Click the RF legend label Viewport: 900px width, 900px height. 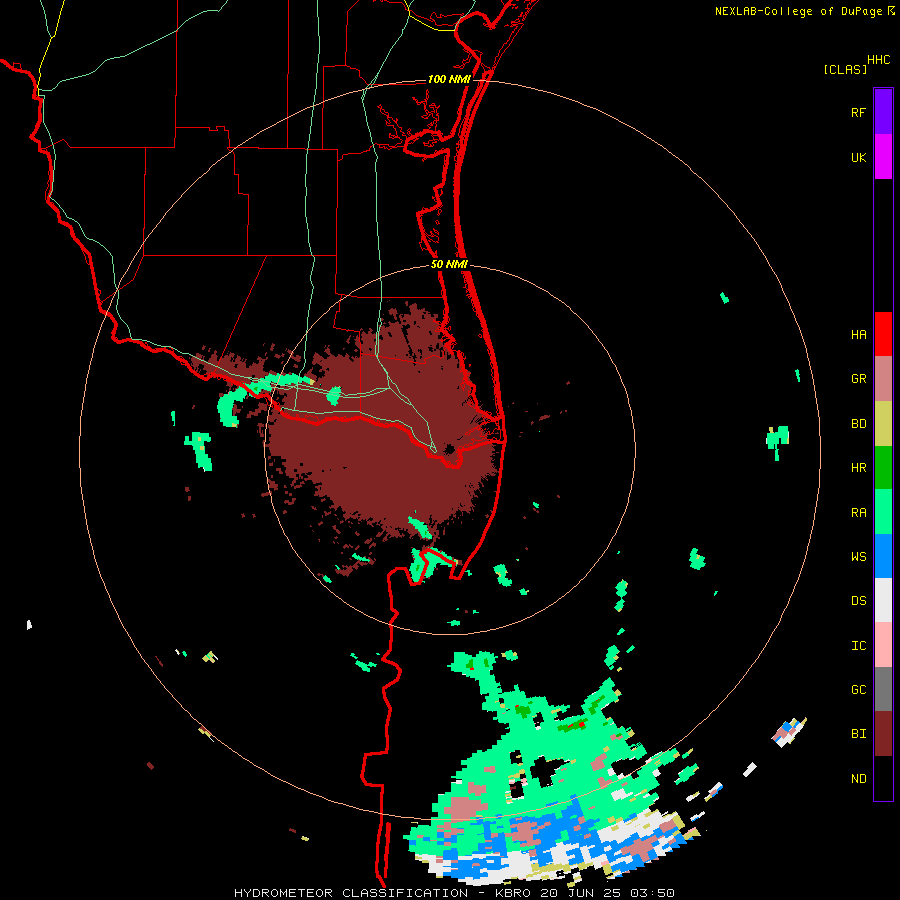point(858,112)
